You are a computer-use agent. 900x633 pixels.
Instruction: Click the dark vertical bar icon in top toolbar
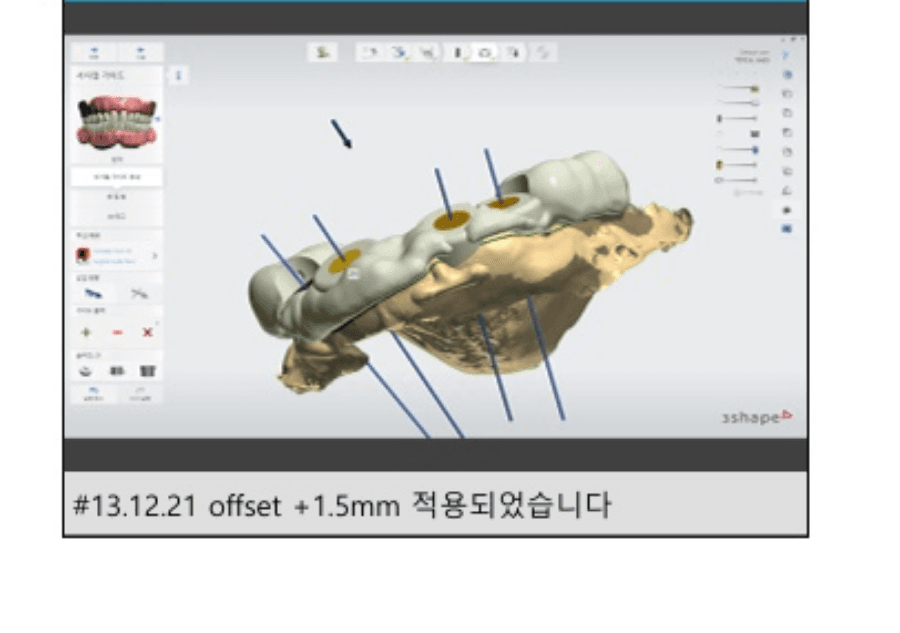(x=458, y=53)
